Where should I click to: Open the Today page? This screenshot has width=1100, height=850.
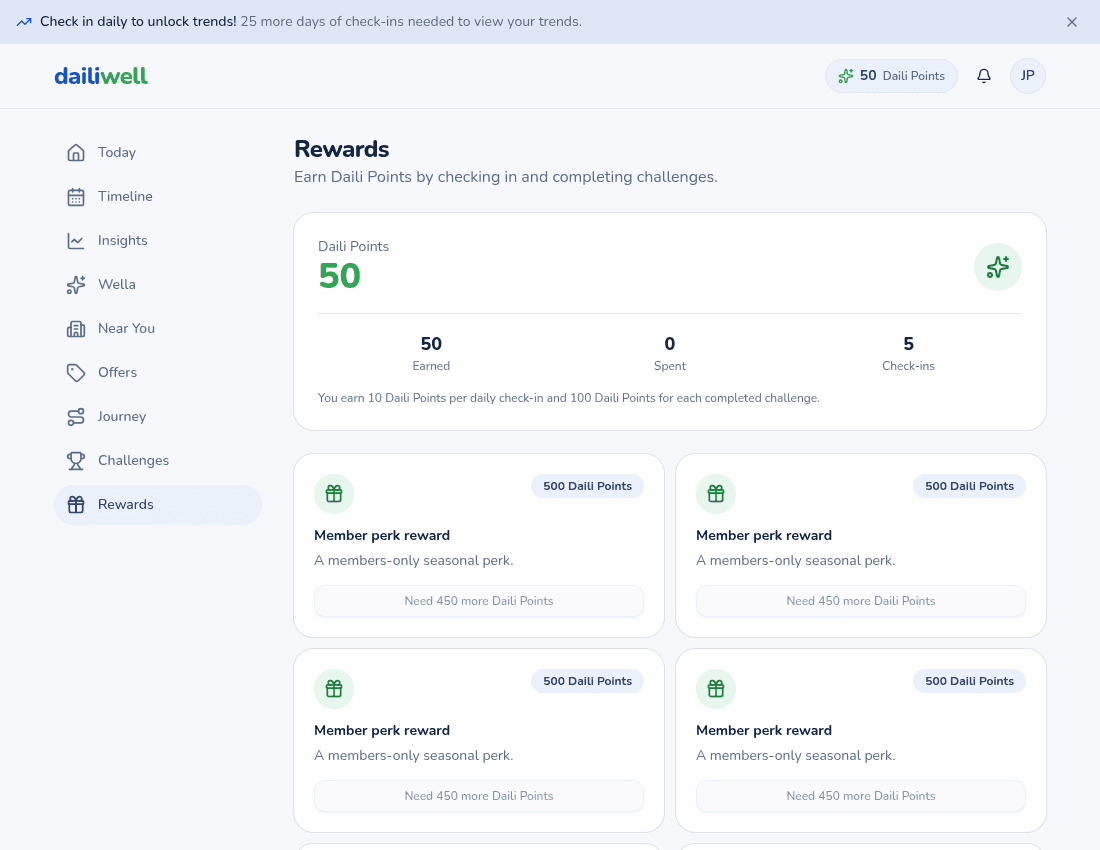coord(158,152)
